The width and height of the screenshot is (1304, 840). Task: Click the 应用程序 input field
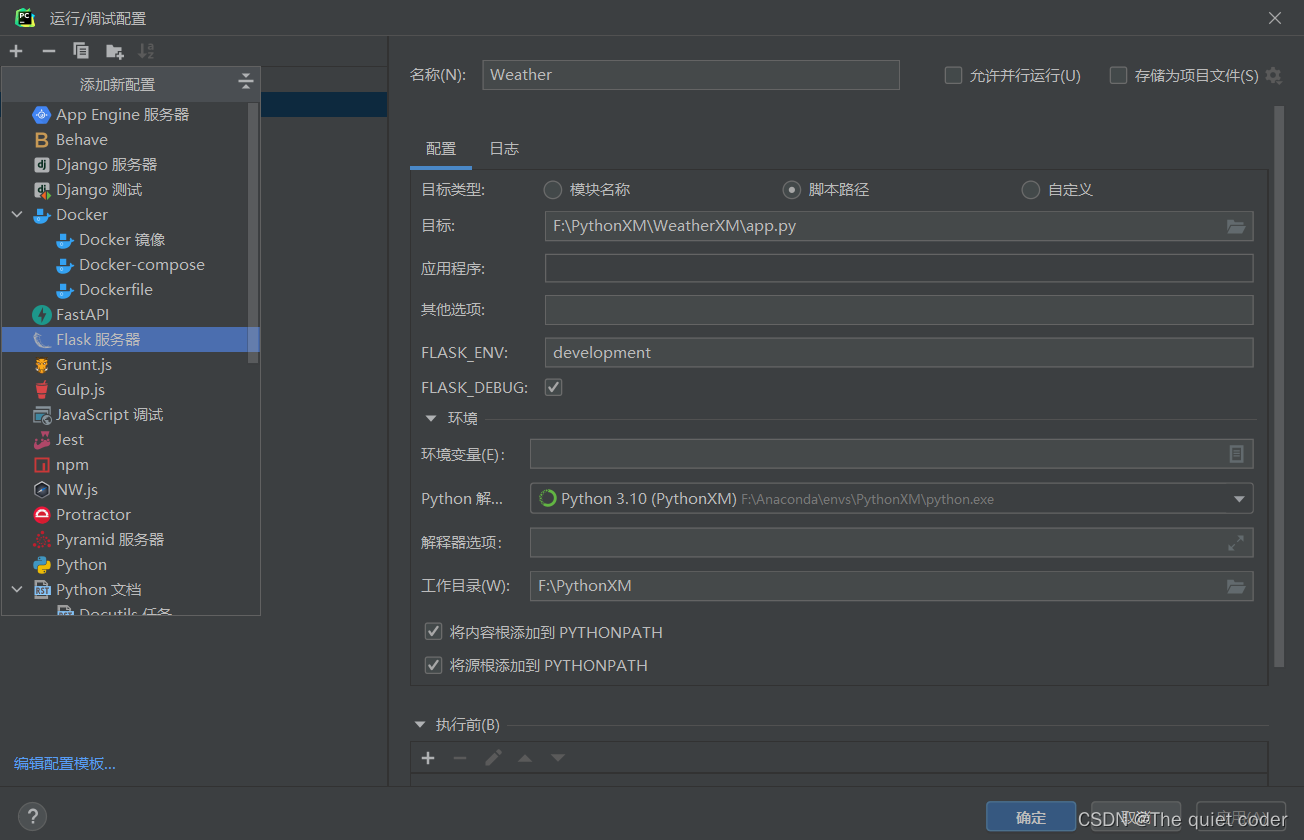(899, 268)
